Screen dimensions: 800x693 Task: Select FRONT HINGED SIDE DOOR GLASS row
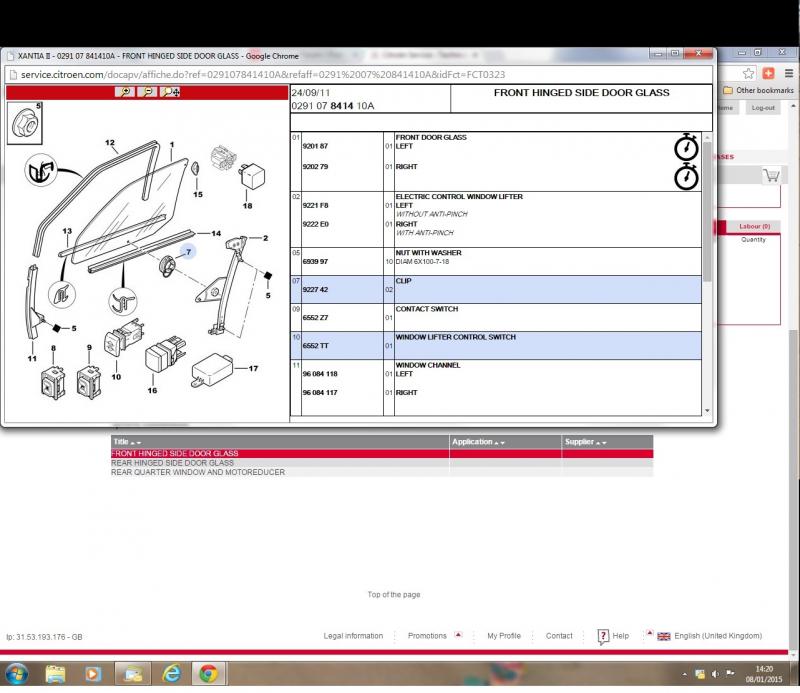[x=382, y=454]
